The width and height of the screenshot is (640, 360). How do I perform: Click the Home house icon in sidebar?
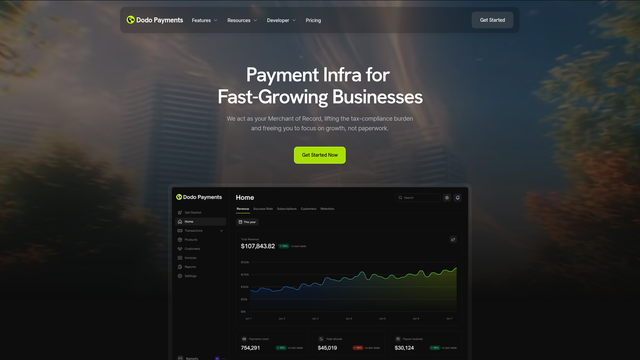180,222
